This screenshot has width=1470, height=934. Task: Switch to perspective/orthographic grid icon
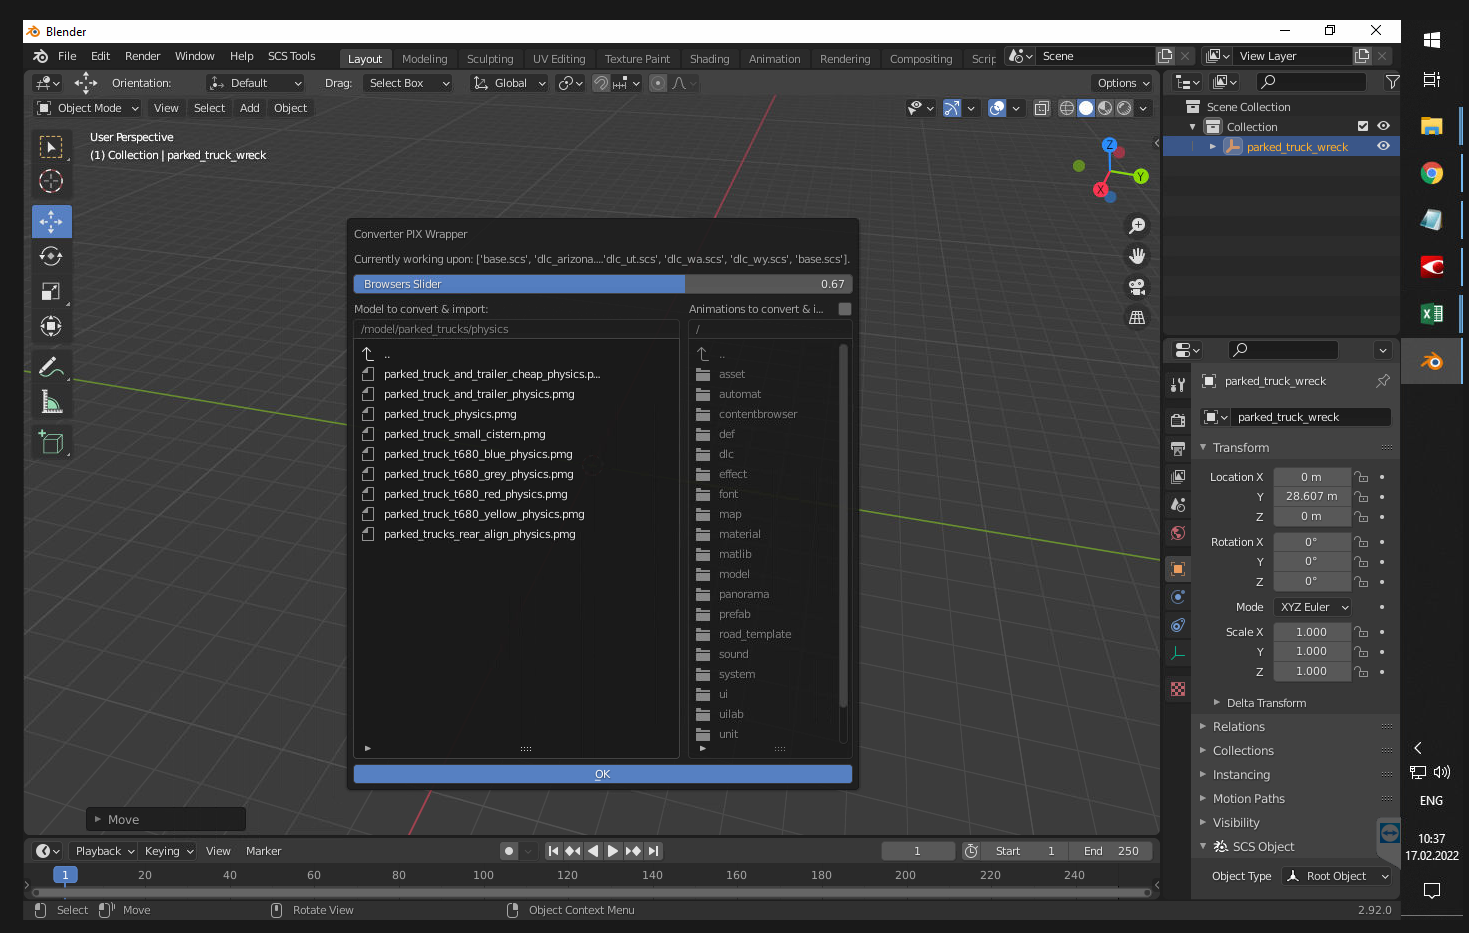pos(1137,317)
